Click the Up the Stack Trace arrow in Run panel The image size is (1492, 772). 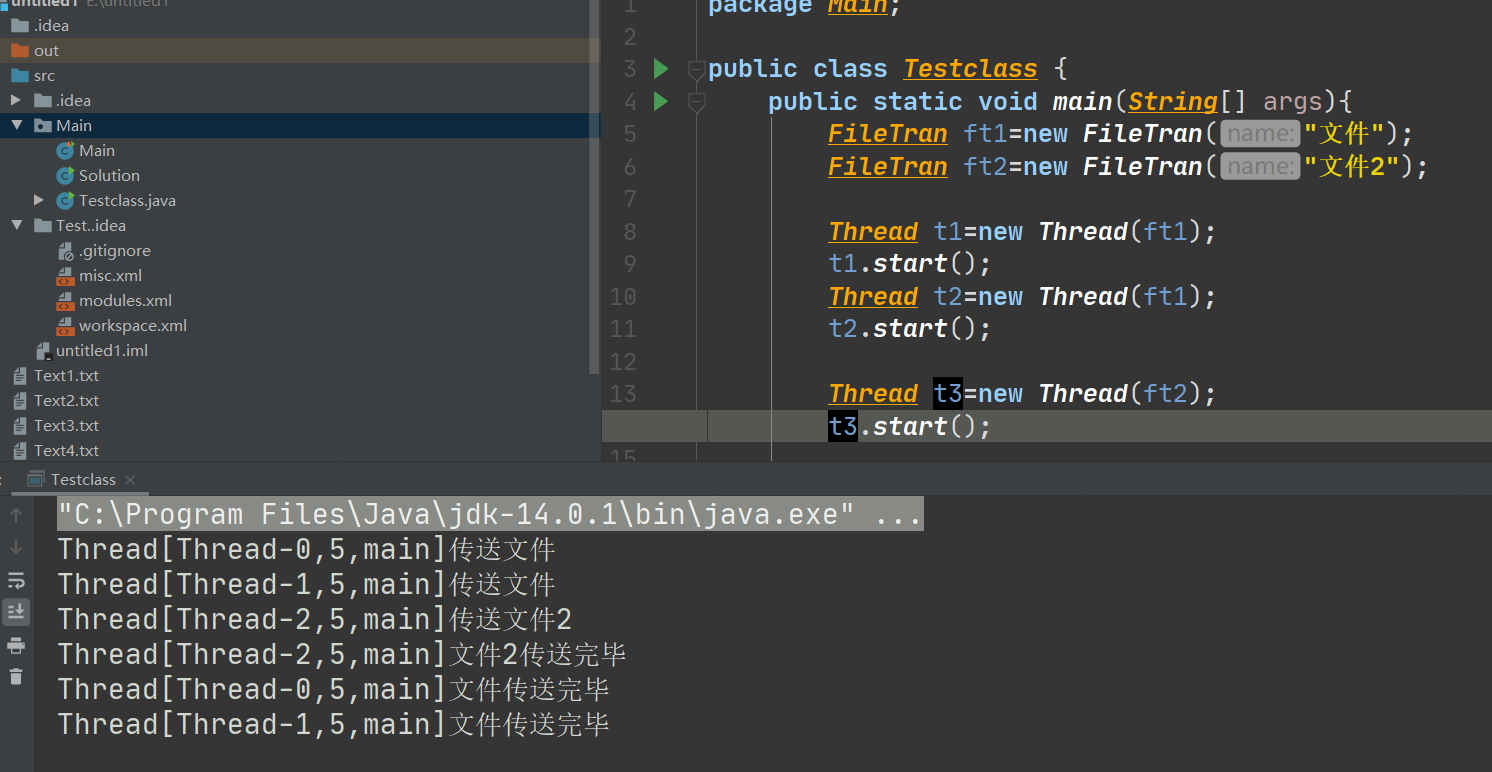click(x=16, y=516)
